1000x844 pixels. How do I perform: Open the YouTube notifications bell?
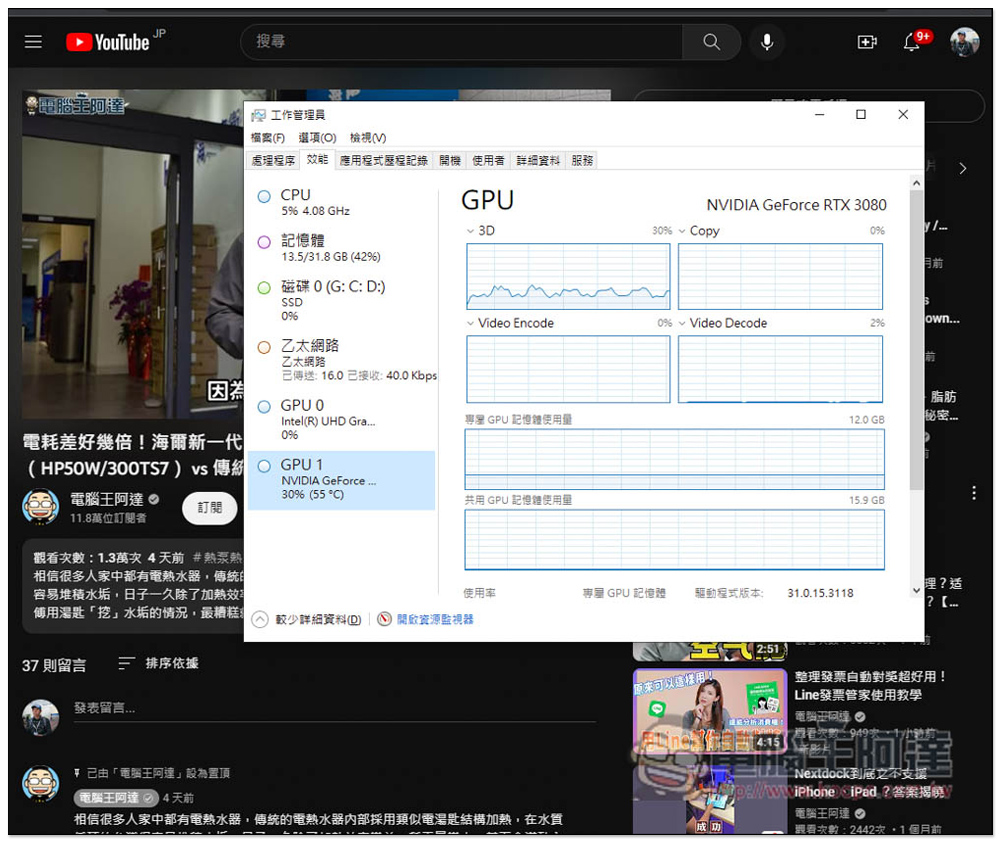[x=912, y=42]
